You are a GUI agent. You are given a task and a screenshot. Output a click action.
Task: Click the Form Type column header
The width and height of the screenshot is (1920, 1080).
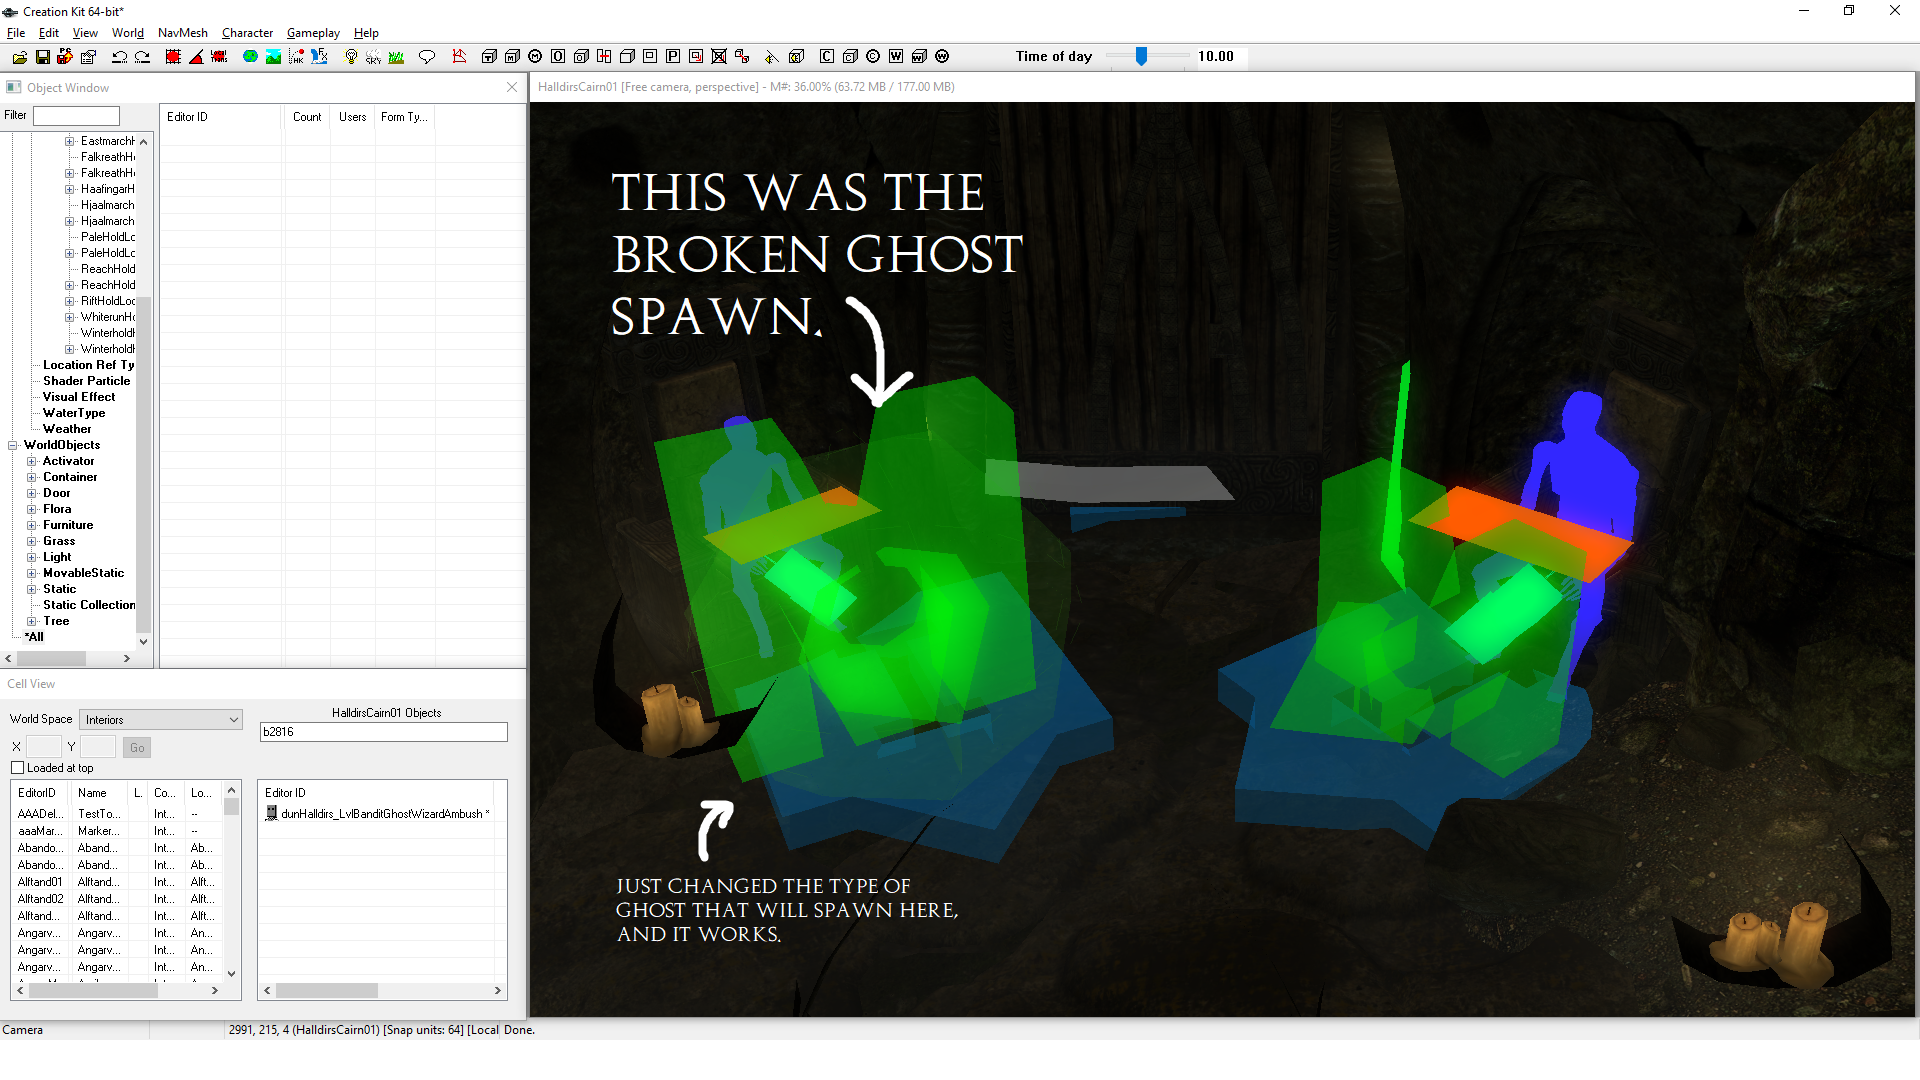(403, 117)
